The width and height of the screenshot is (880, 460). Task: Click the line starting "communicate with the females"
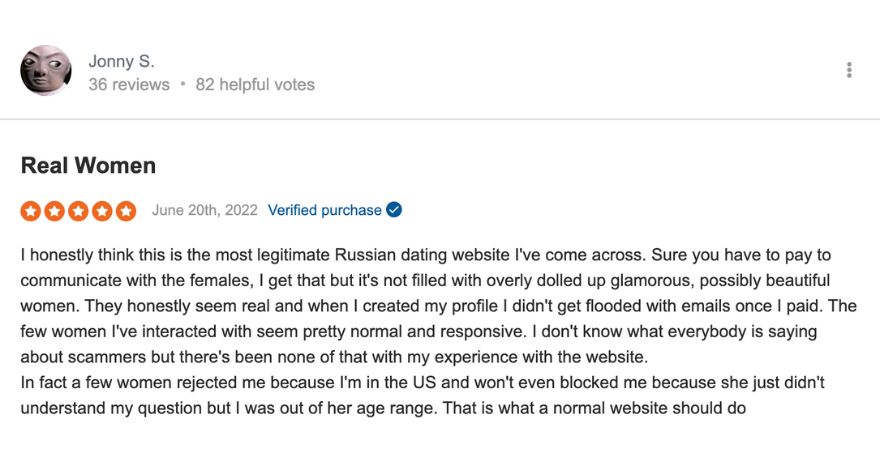[x=425, y=280]
